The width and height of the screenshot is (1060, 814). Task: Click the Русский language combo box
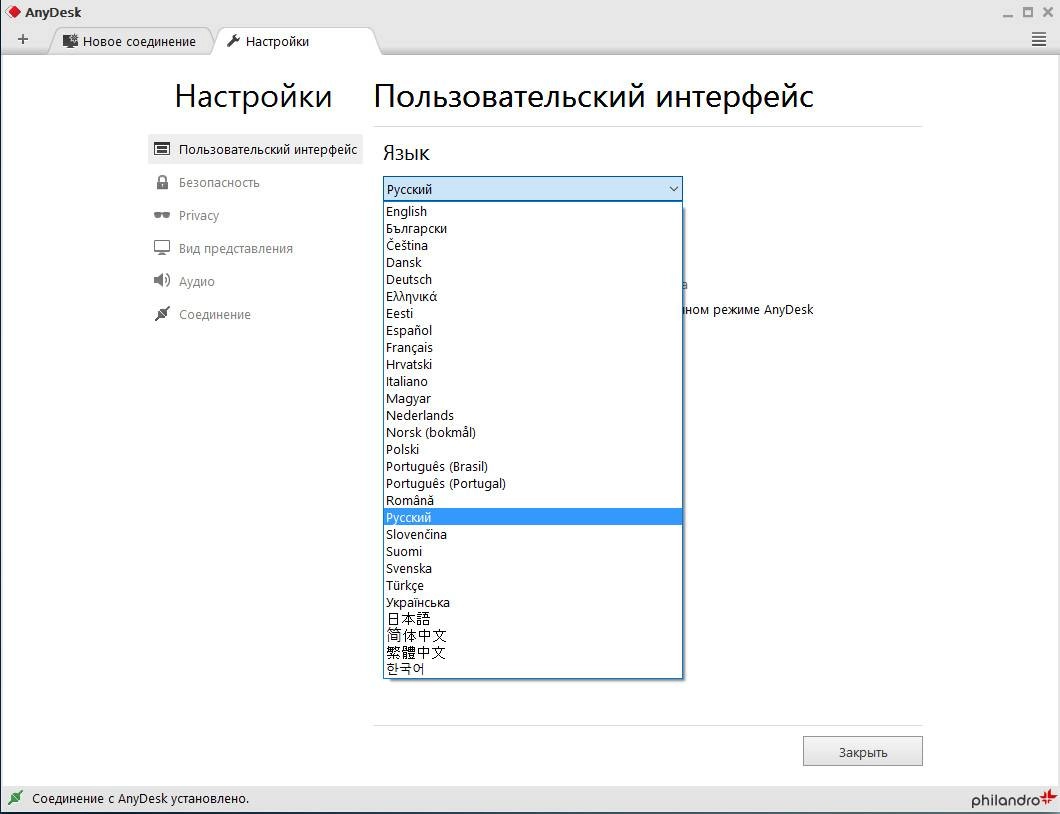pyautogui.click(x=533, y=189)
